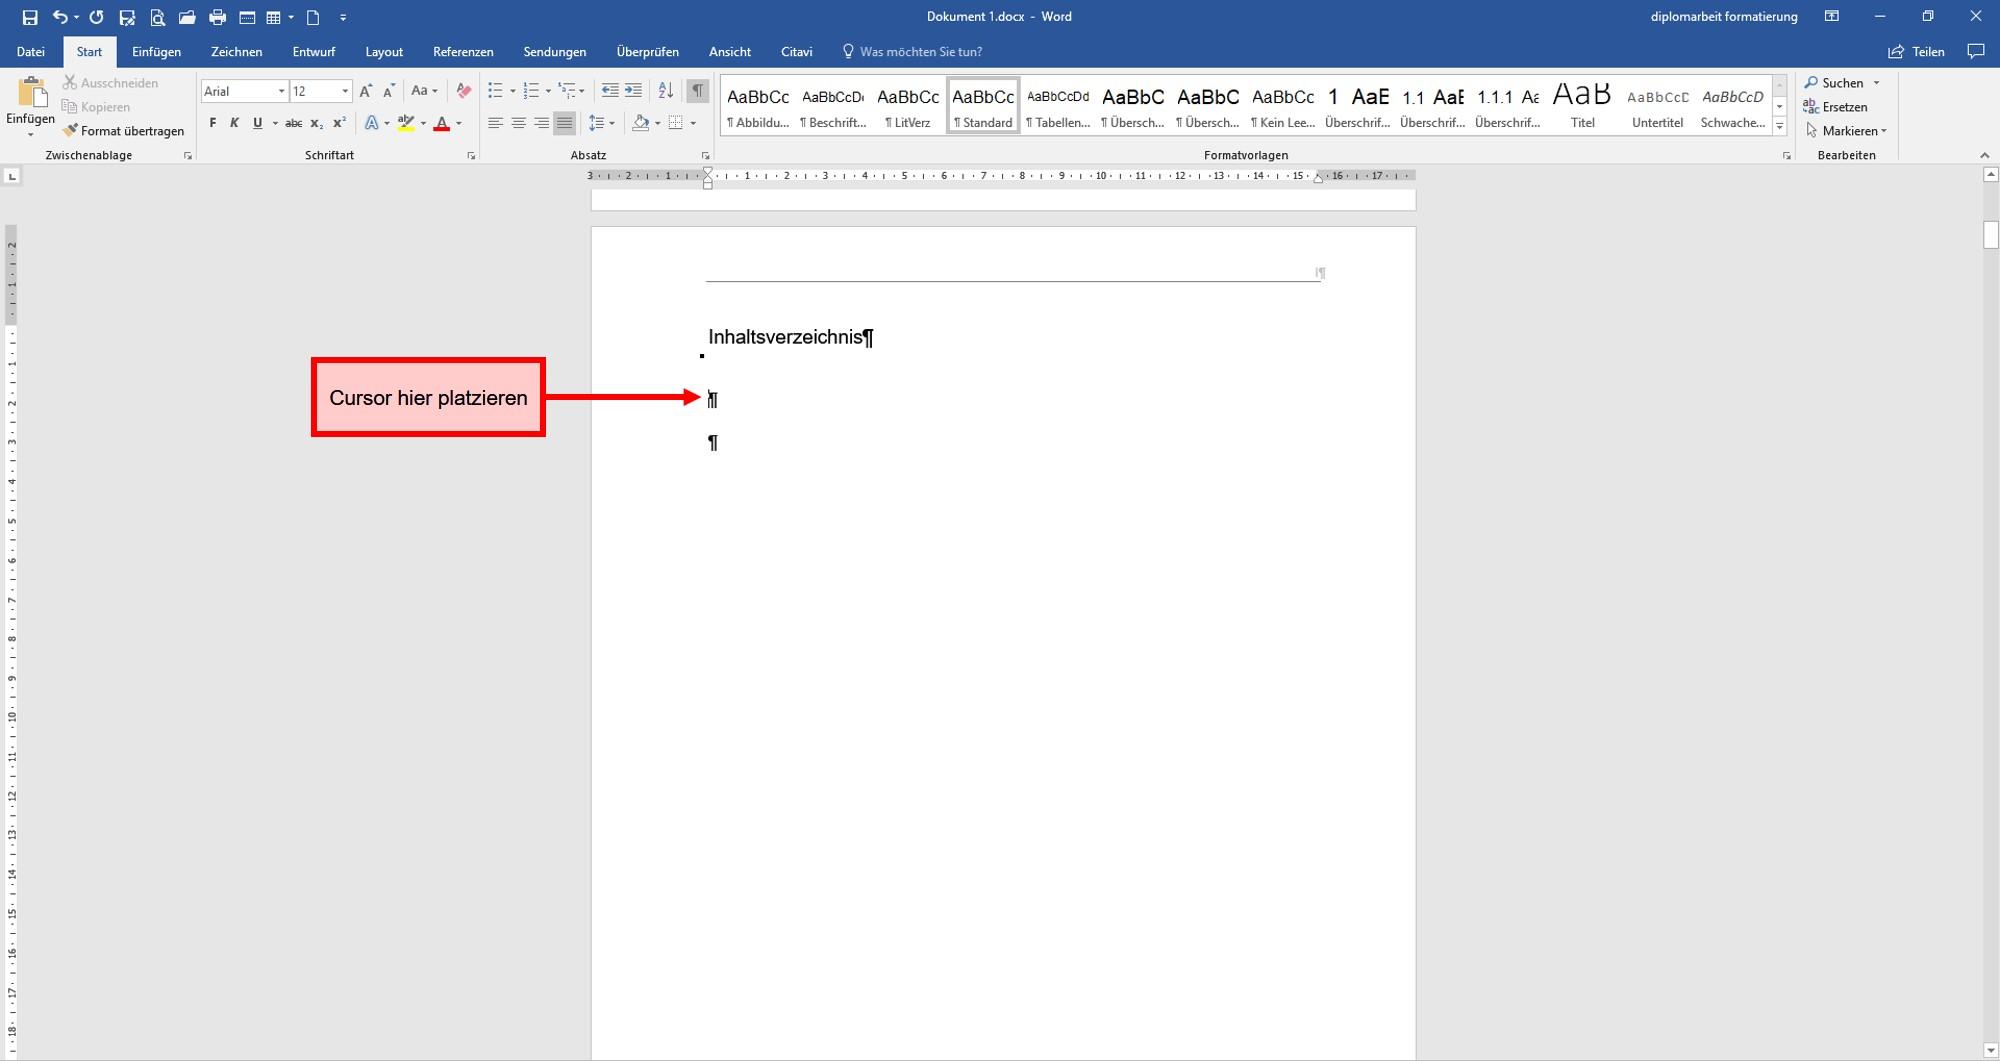The height and width of the screenshot is (1061, 2000).
Task: Align text right
Action: point(541,123)
